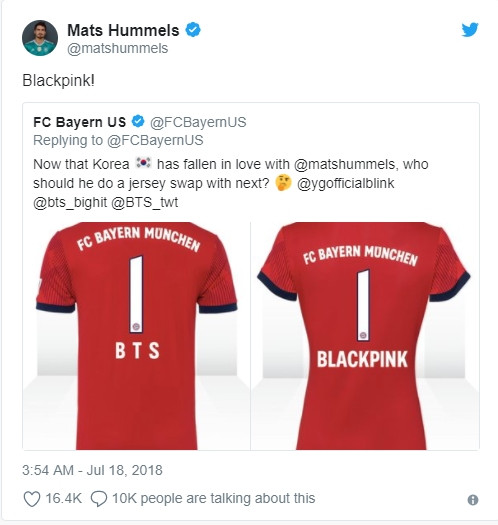Click FC Bayern US verified badge
The image size is (498, 525).
tap(138, 122)
